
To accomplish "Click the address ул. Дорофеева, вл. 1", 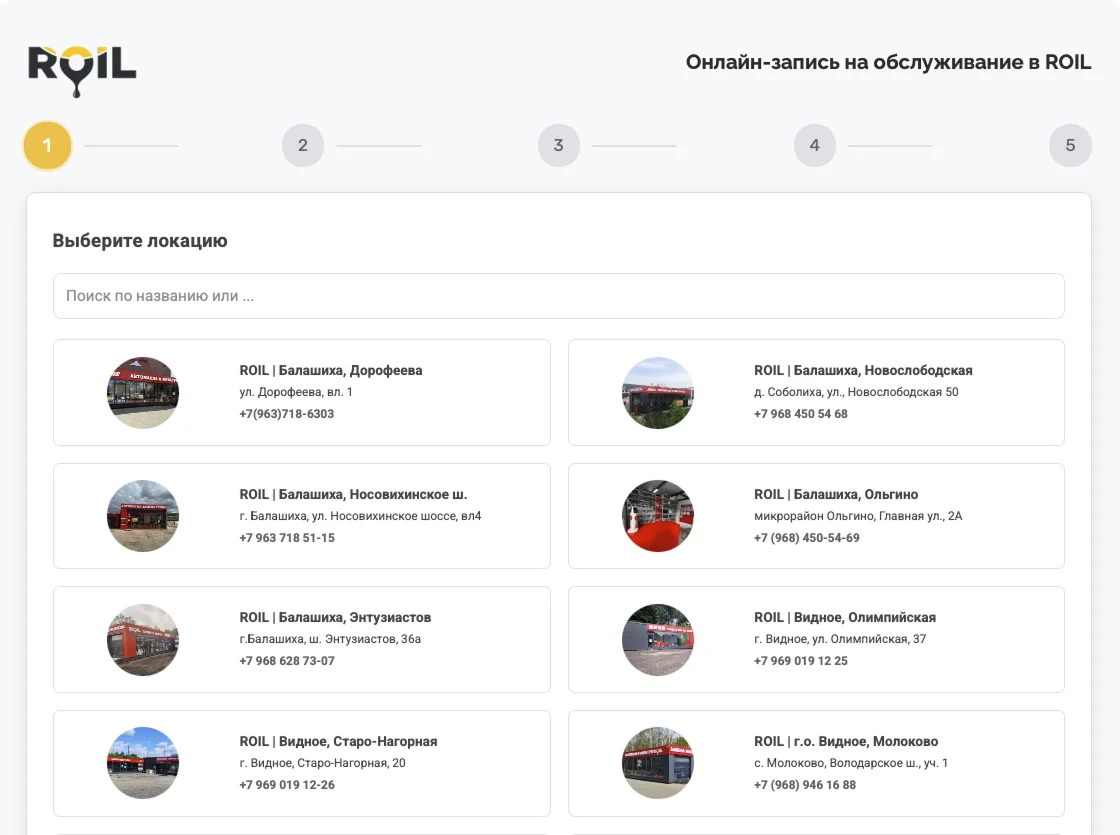I will 296,392.
